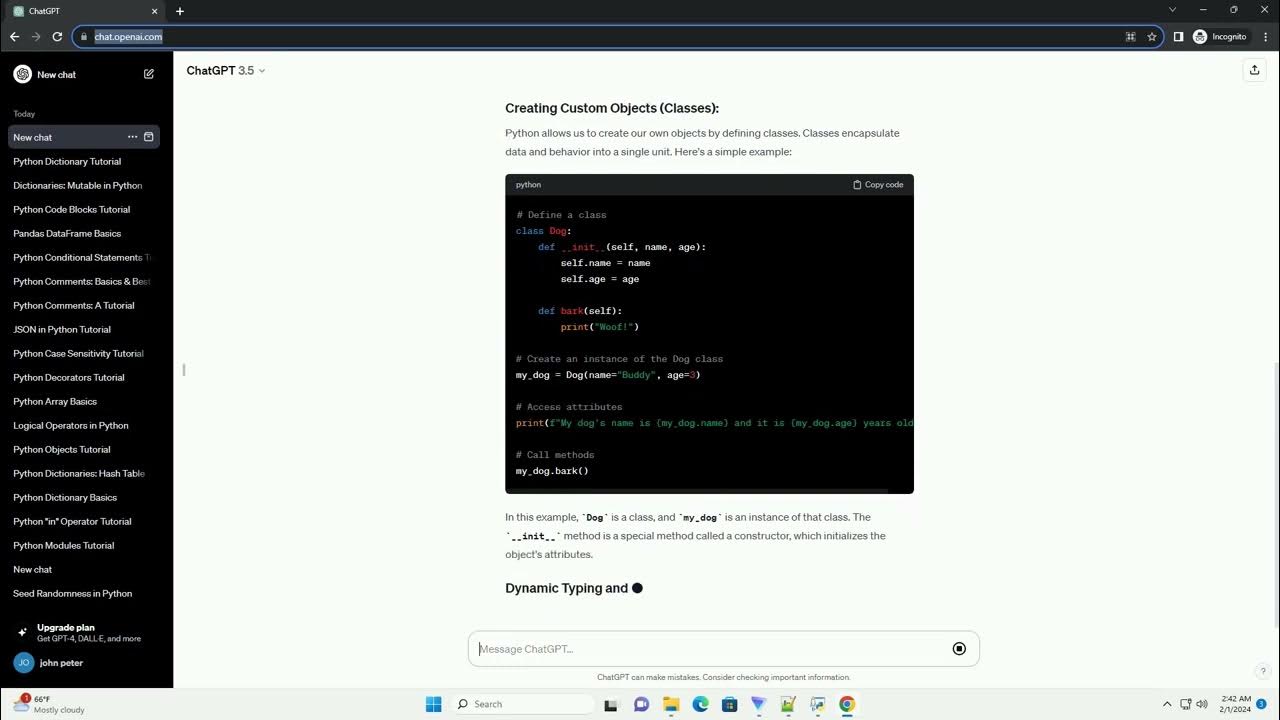Open Microsoft Edge from taskbar

[x=700, y=704]
